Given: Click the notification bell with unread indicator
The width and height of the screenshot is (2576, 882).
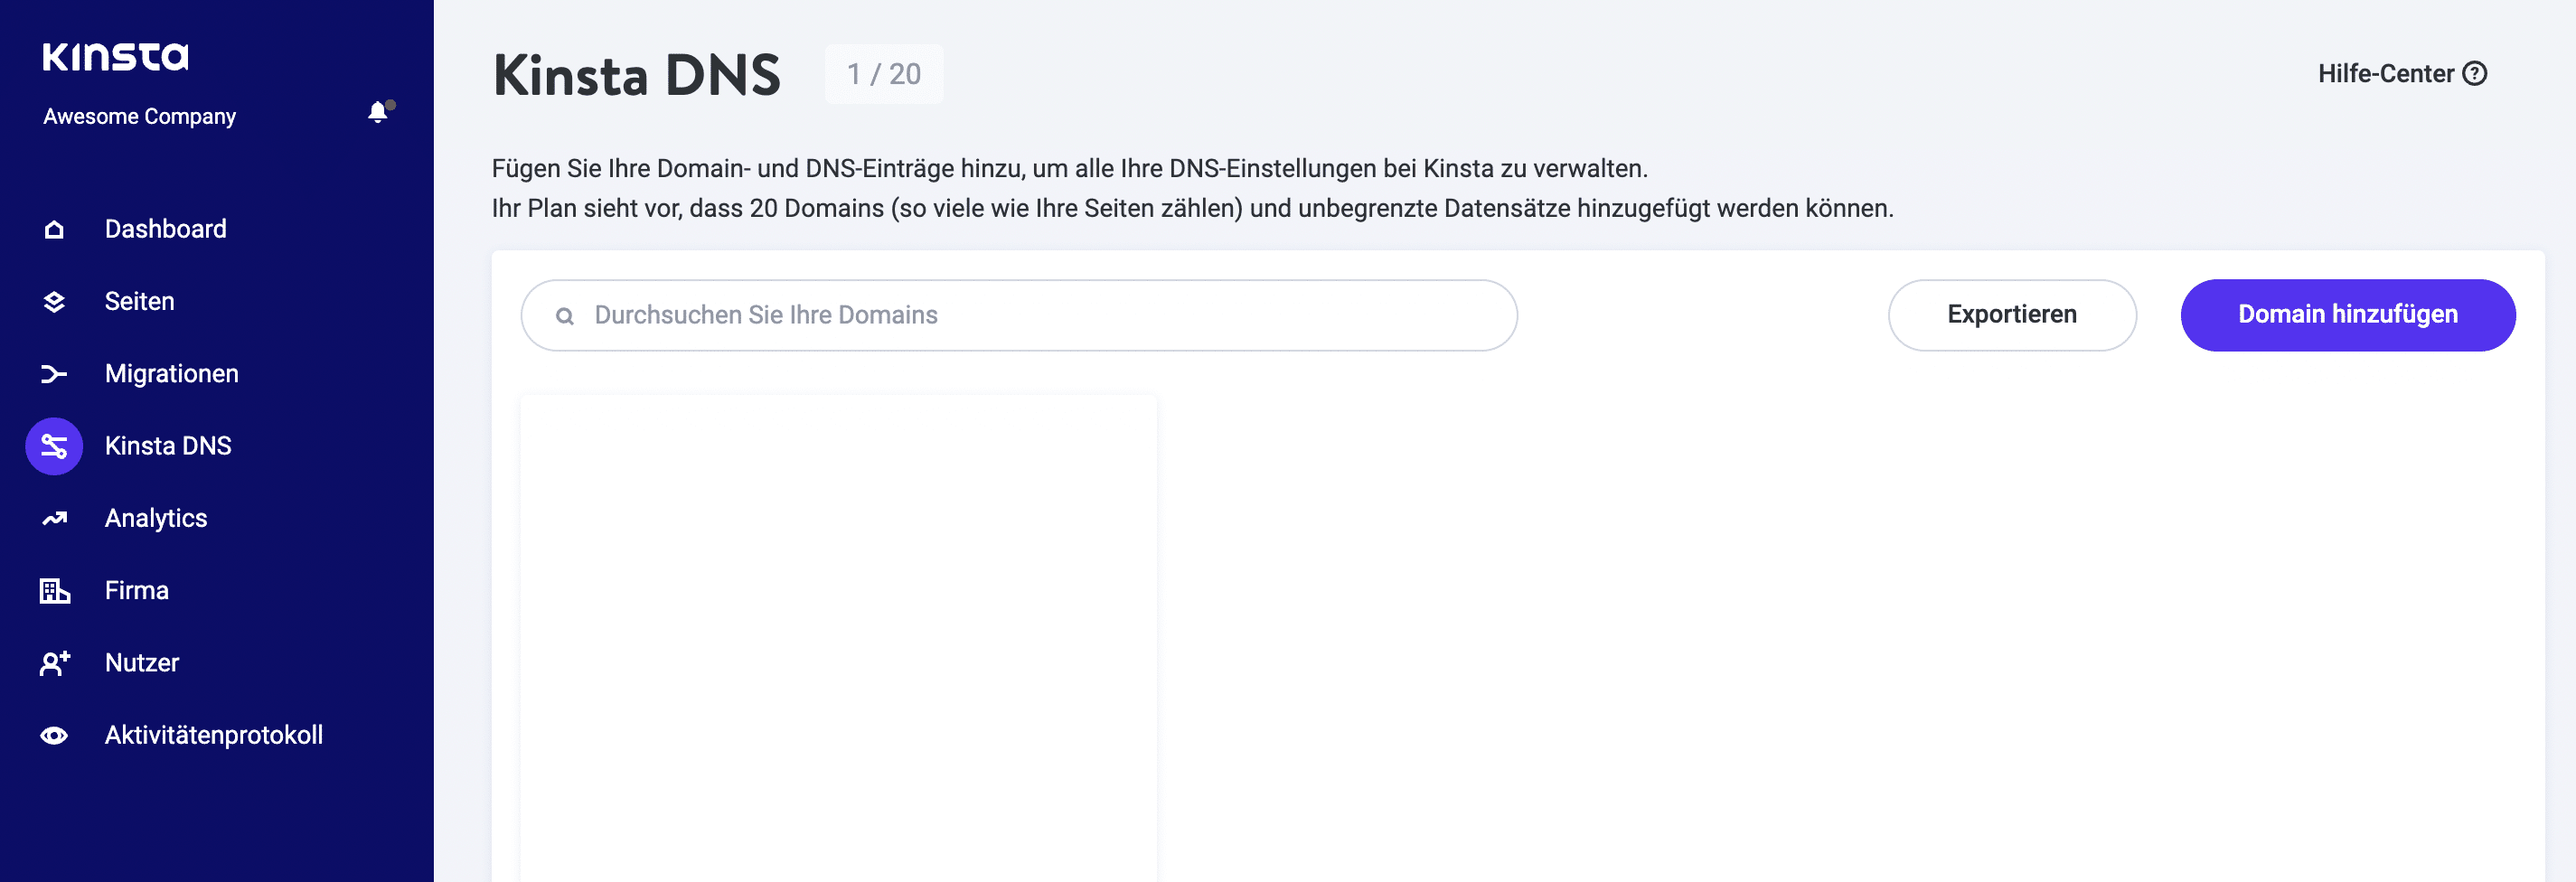Looking at the screenshot, I should (x=378, y=113).
